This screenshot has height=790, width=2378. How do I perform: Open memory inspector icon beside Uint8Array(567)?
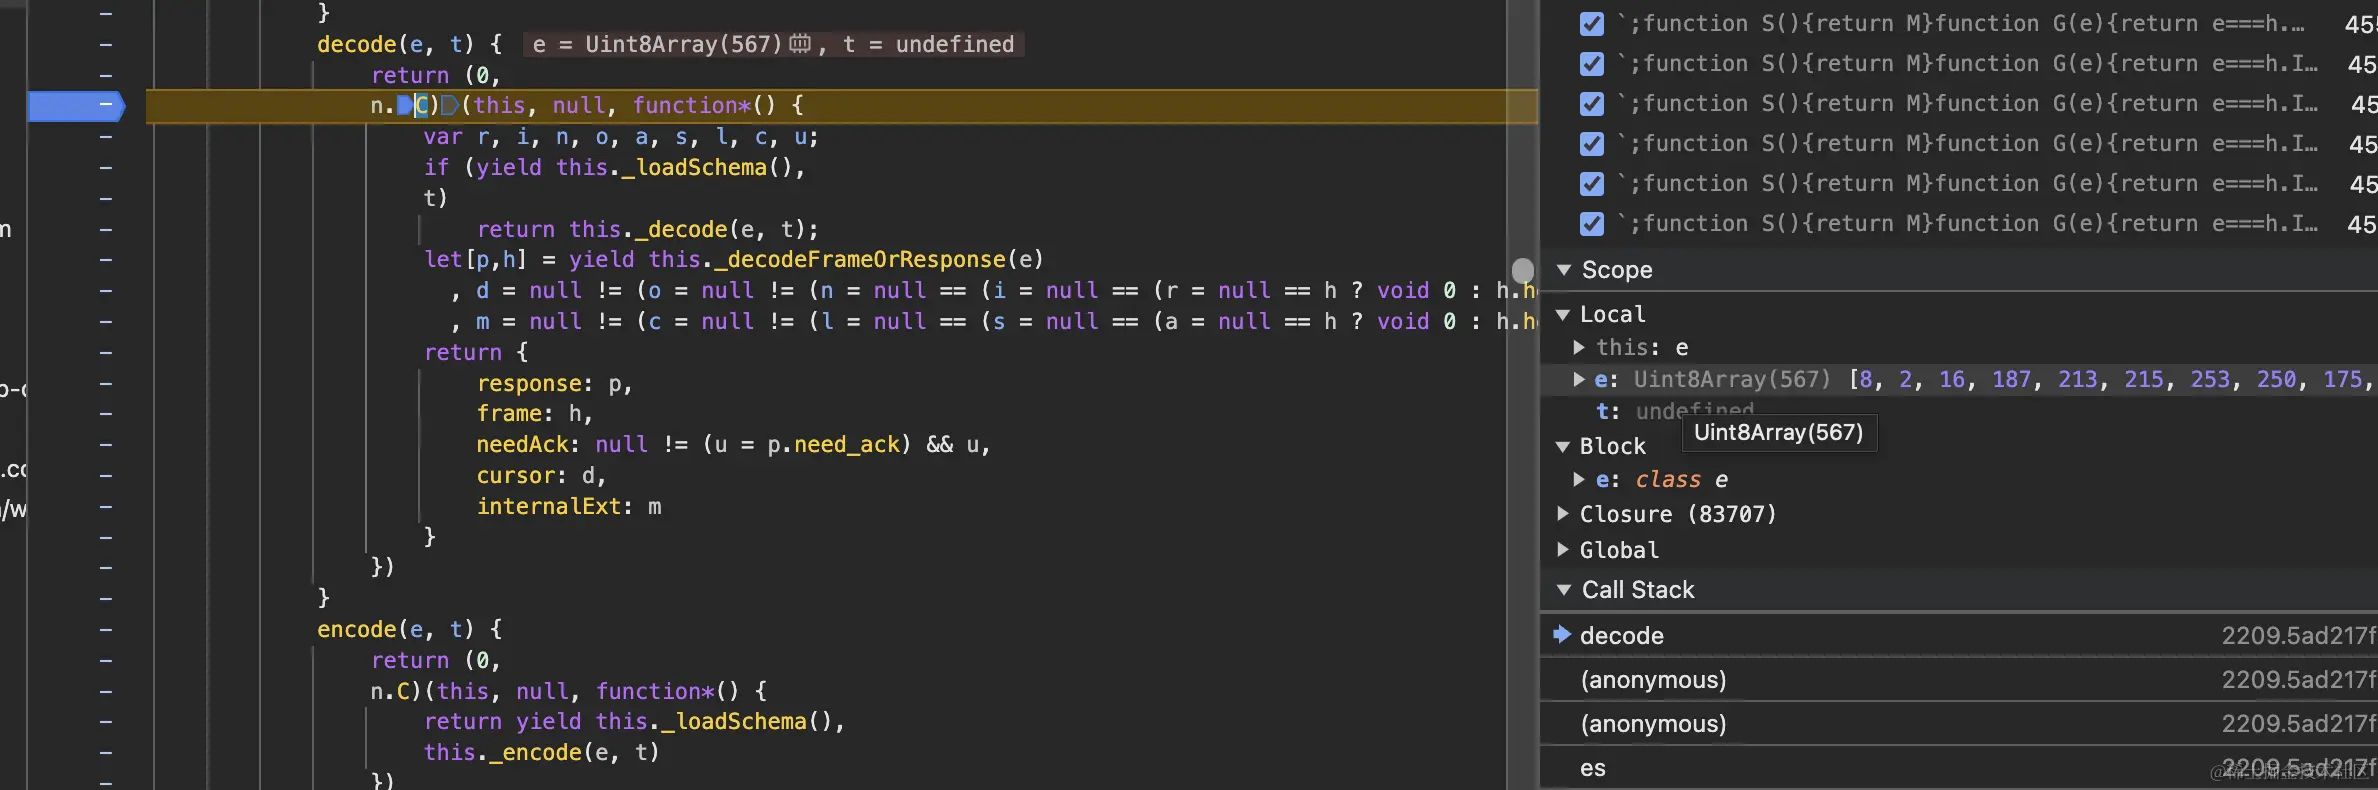[800, 43]
